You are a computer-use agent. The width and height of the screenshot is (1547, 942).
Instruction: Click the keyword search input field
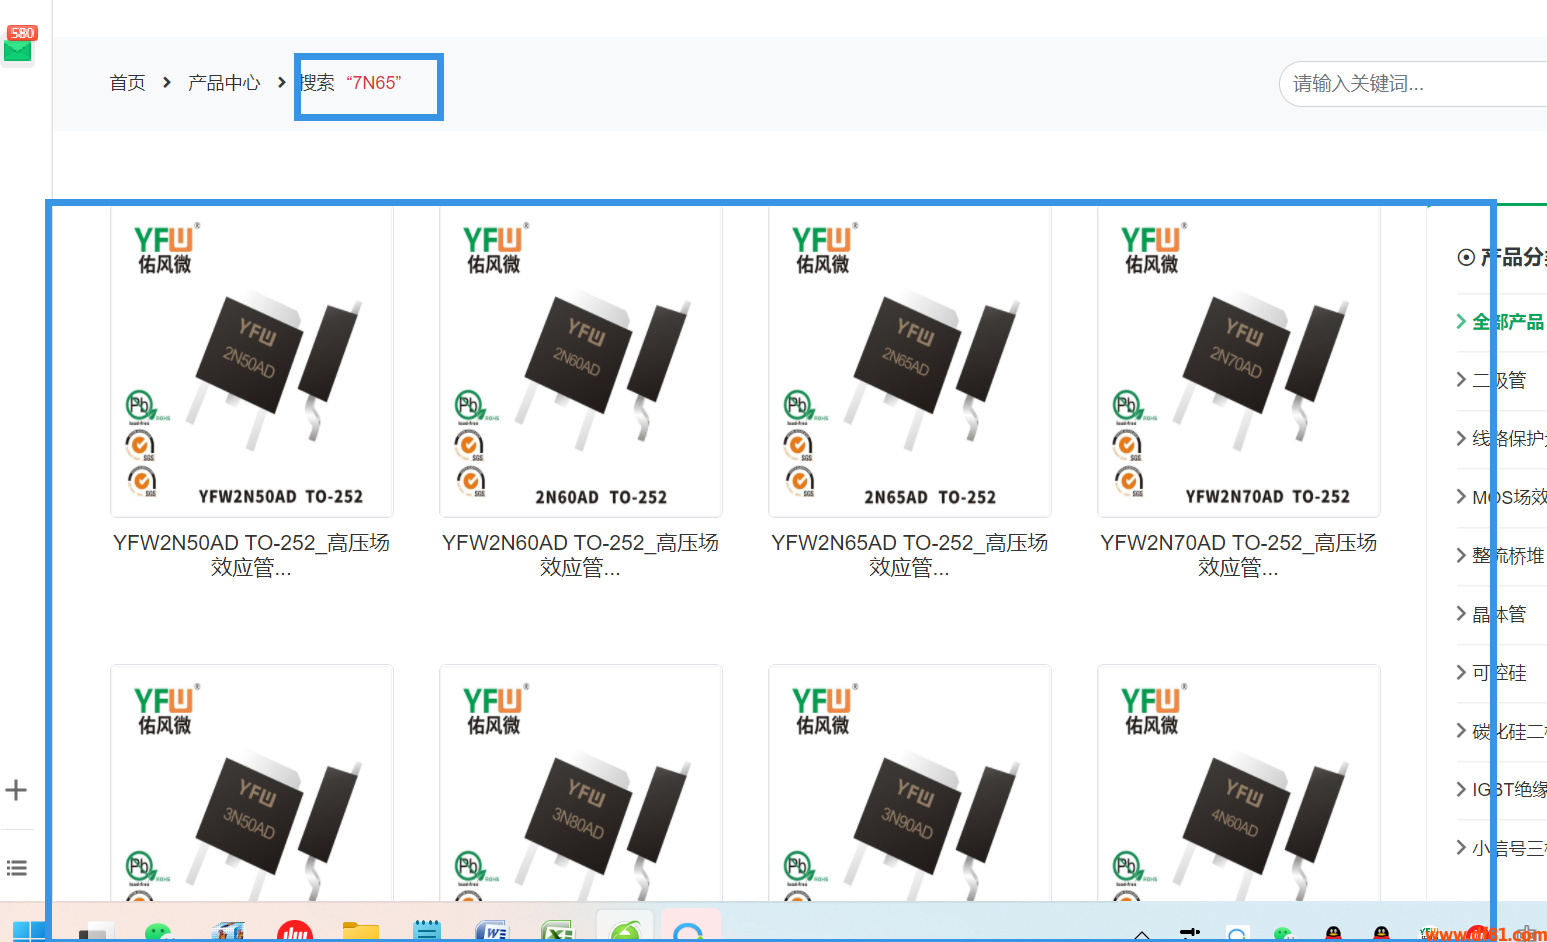click(x=1410, y=84)
